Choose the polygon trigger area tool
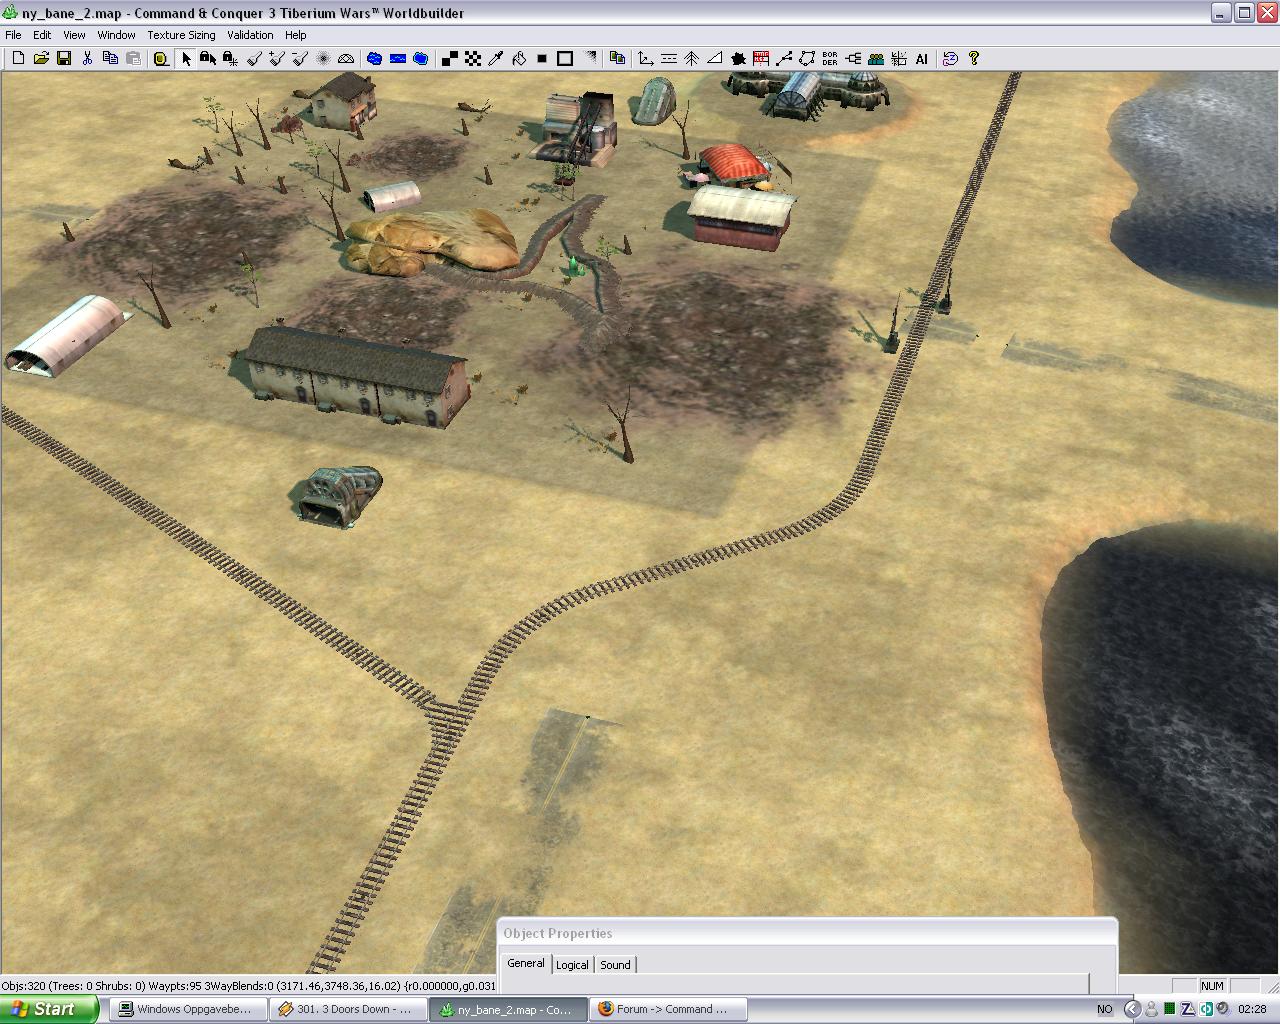This screenshot has width=1280, height=1024. pyautogui.click(x=807, y=59)
